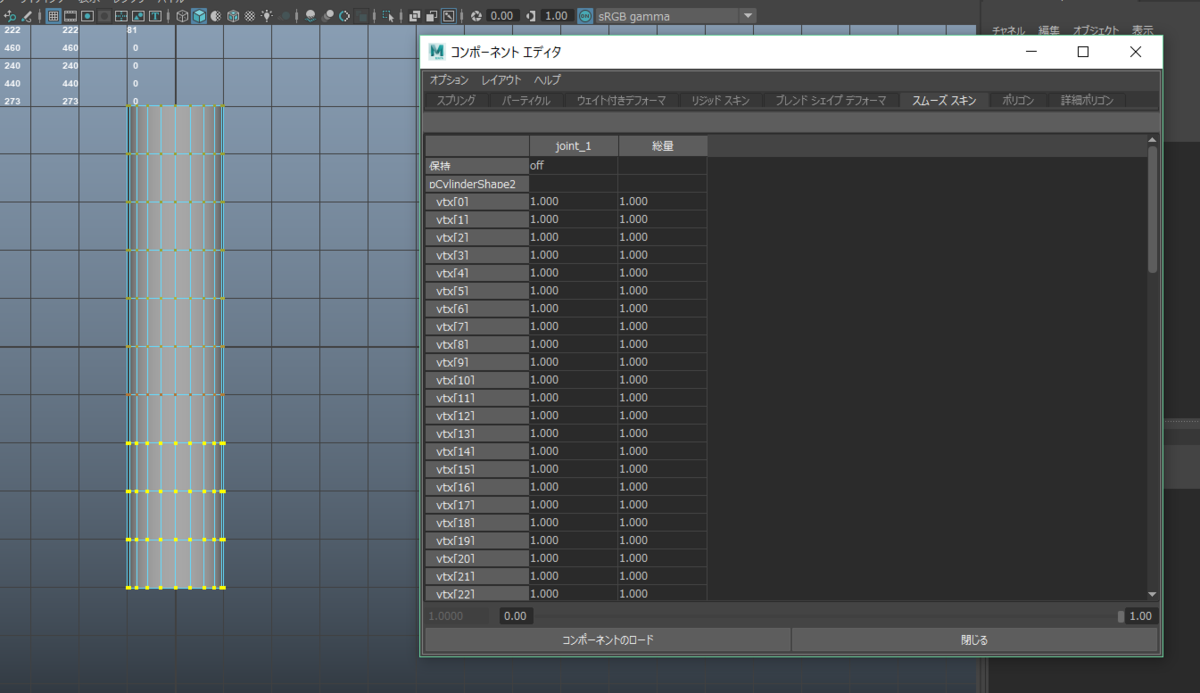Select the 総量 column header

(662, 146)
